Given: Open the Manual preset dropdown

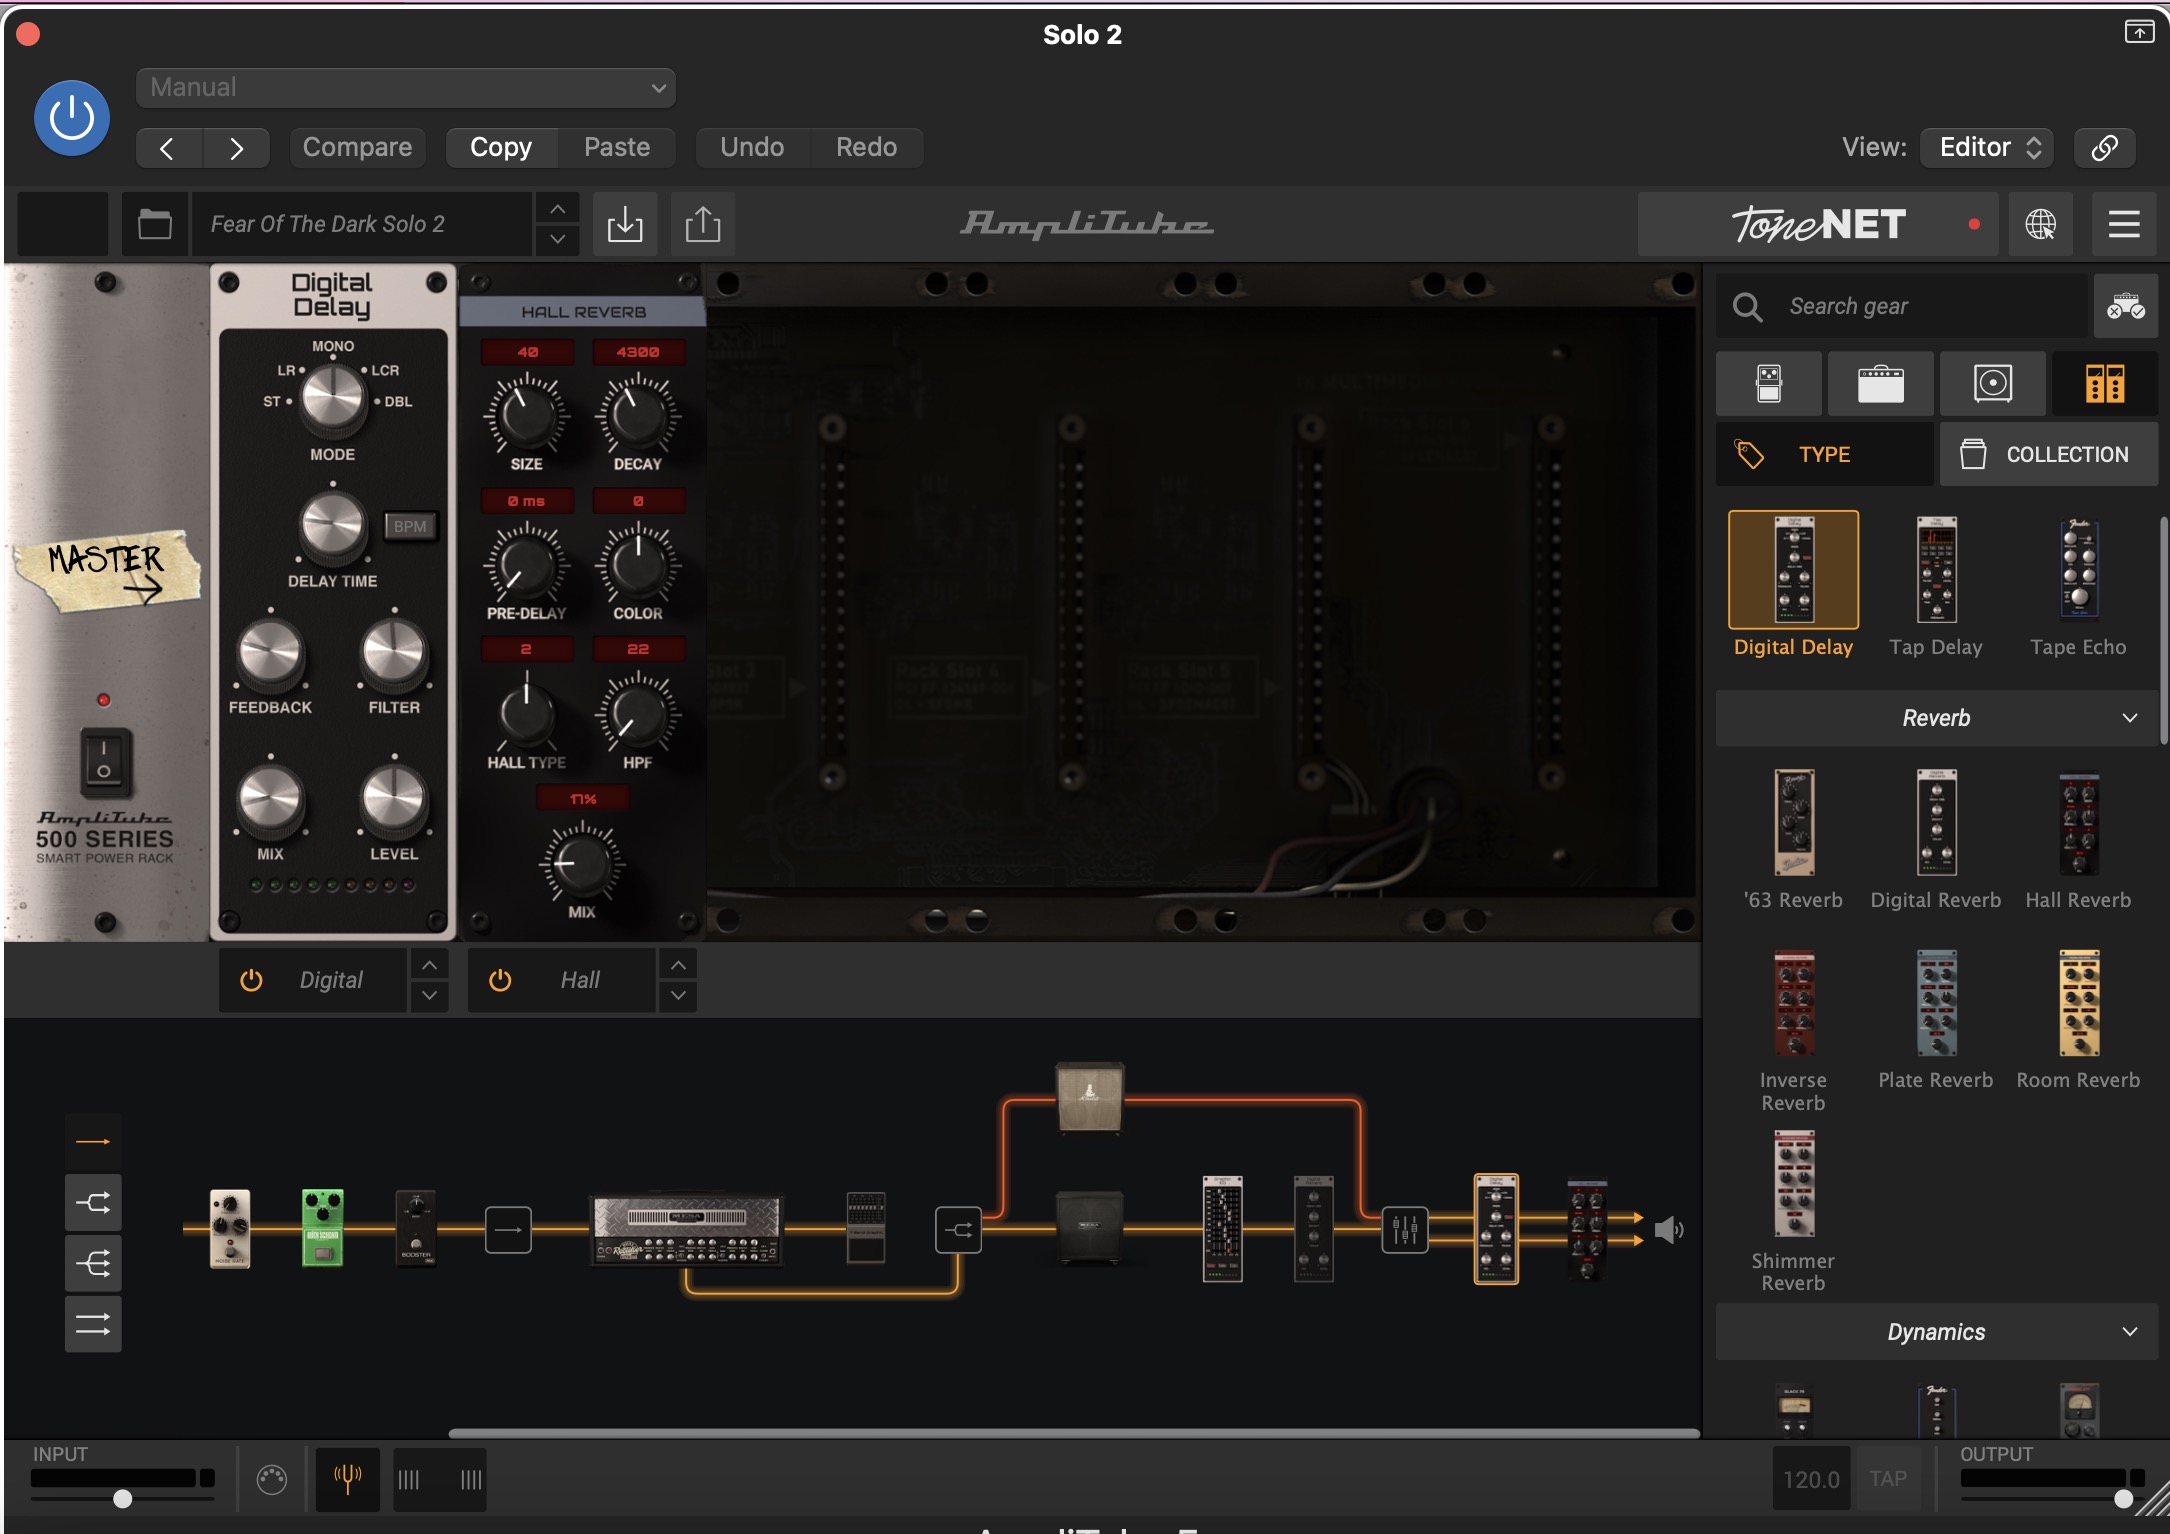Looking at the screenshot, I should (405, 87).
